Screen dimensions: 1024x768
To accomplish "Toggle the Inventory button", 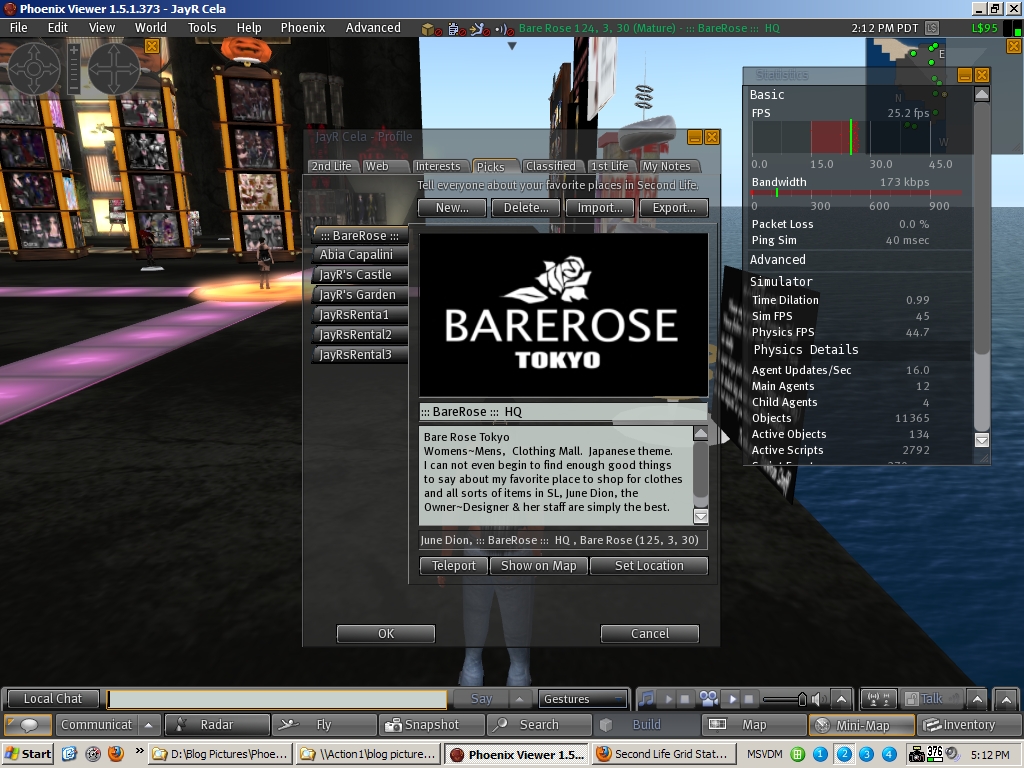I will (968, 725).
